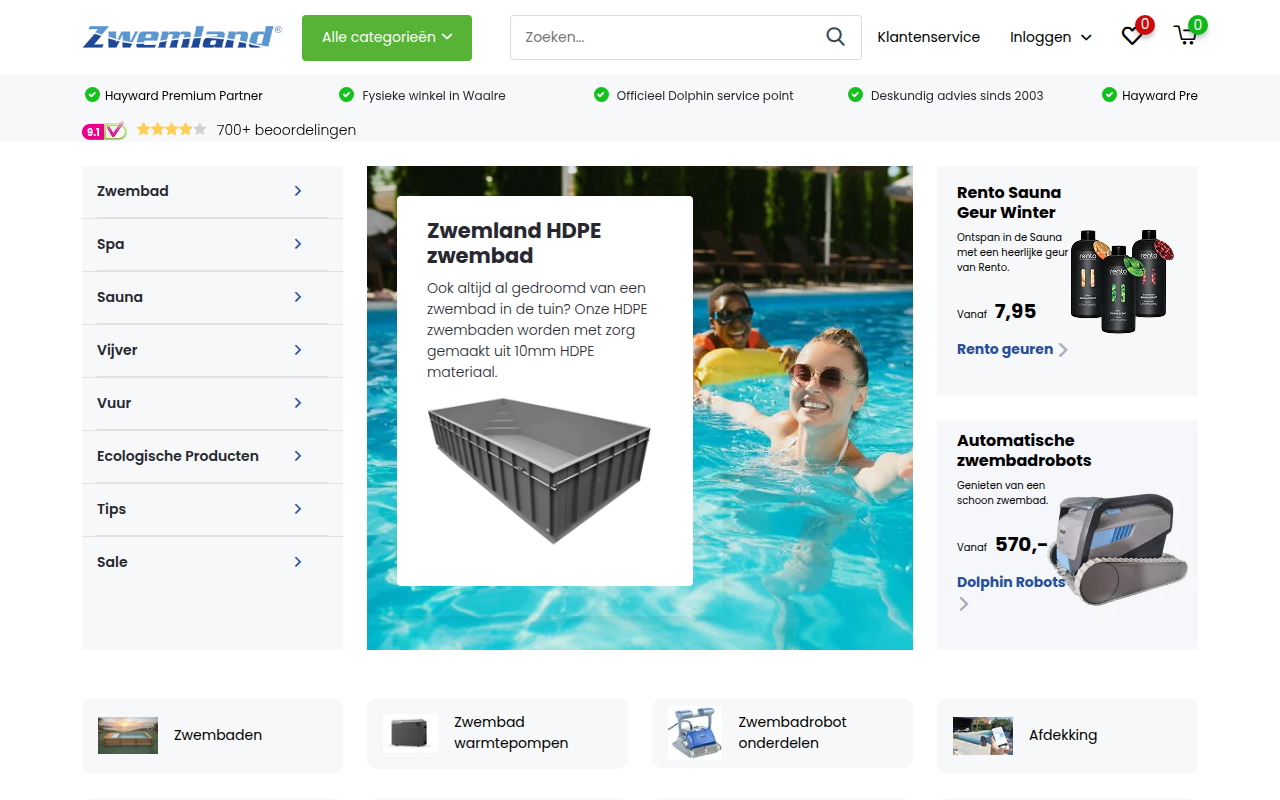Expand the Vijver menu chevron
The image size is (1280, 800).
click(x=298, y=350)
